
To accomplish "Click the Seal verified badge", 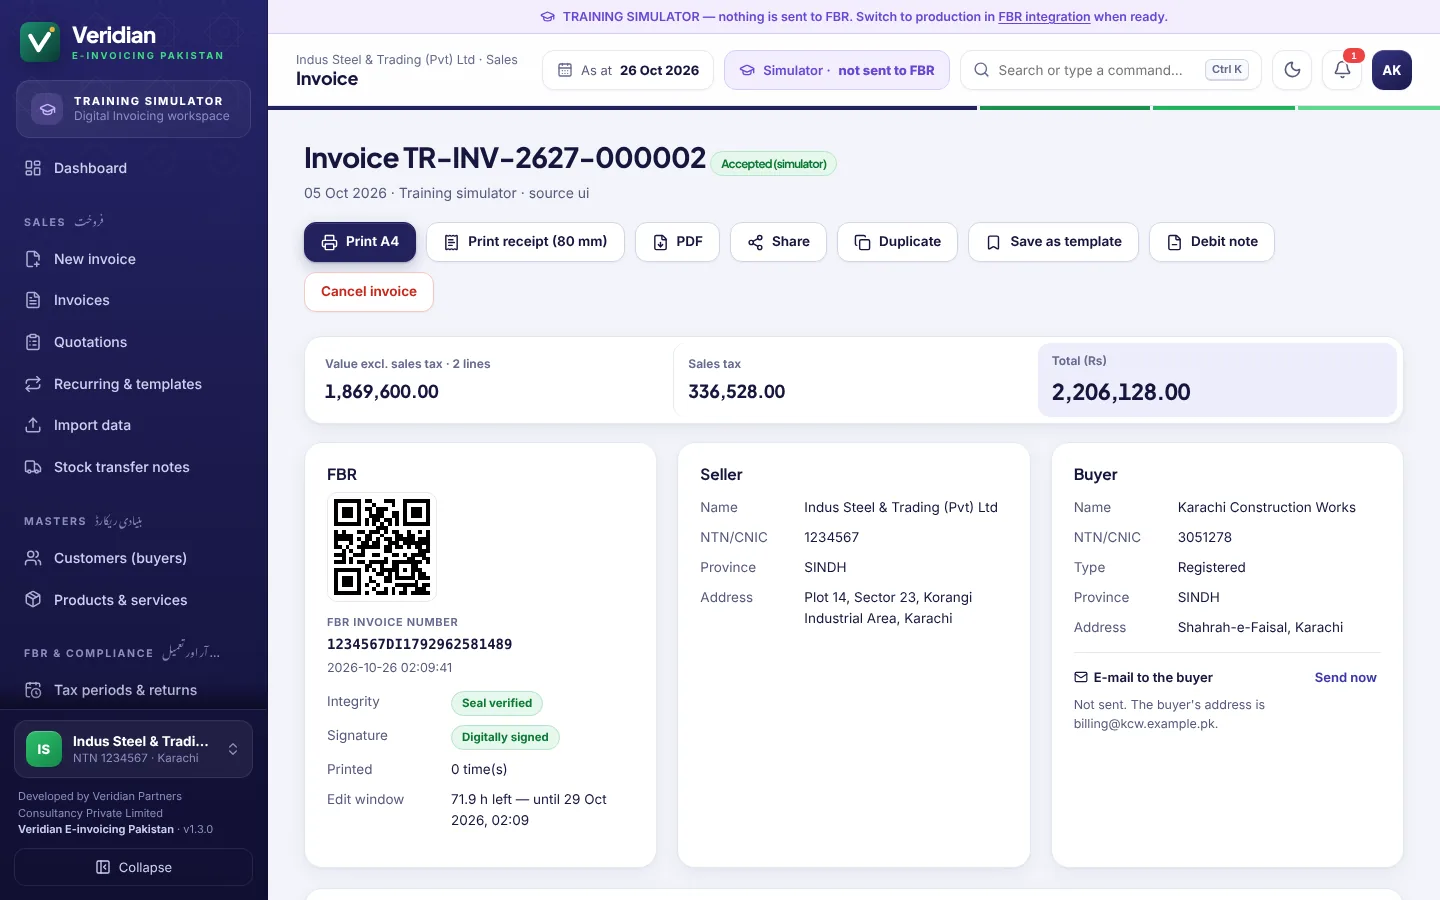I will tap(497, 703).
